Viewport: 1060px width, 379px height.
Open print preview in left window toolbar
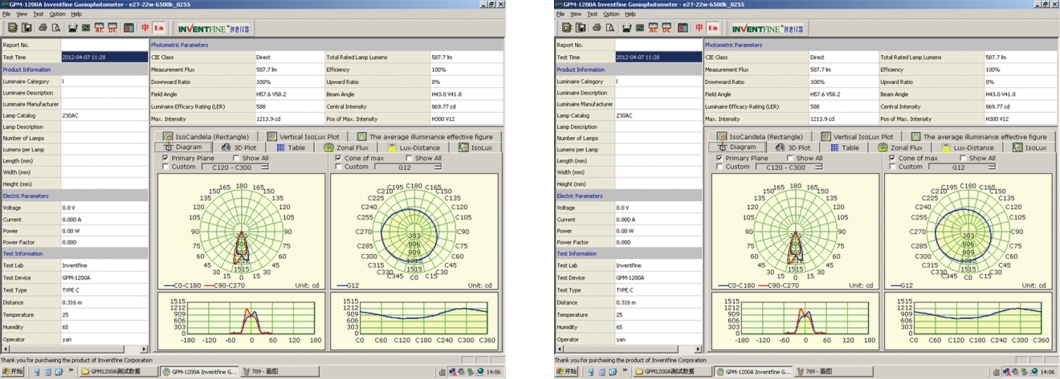56,28
